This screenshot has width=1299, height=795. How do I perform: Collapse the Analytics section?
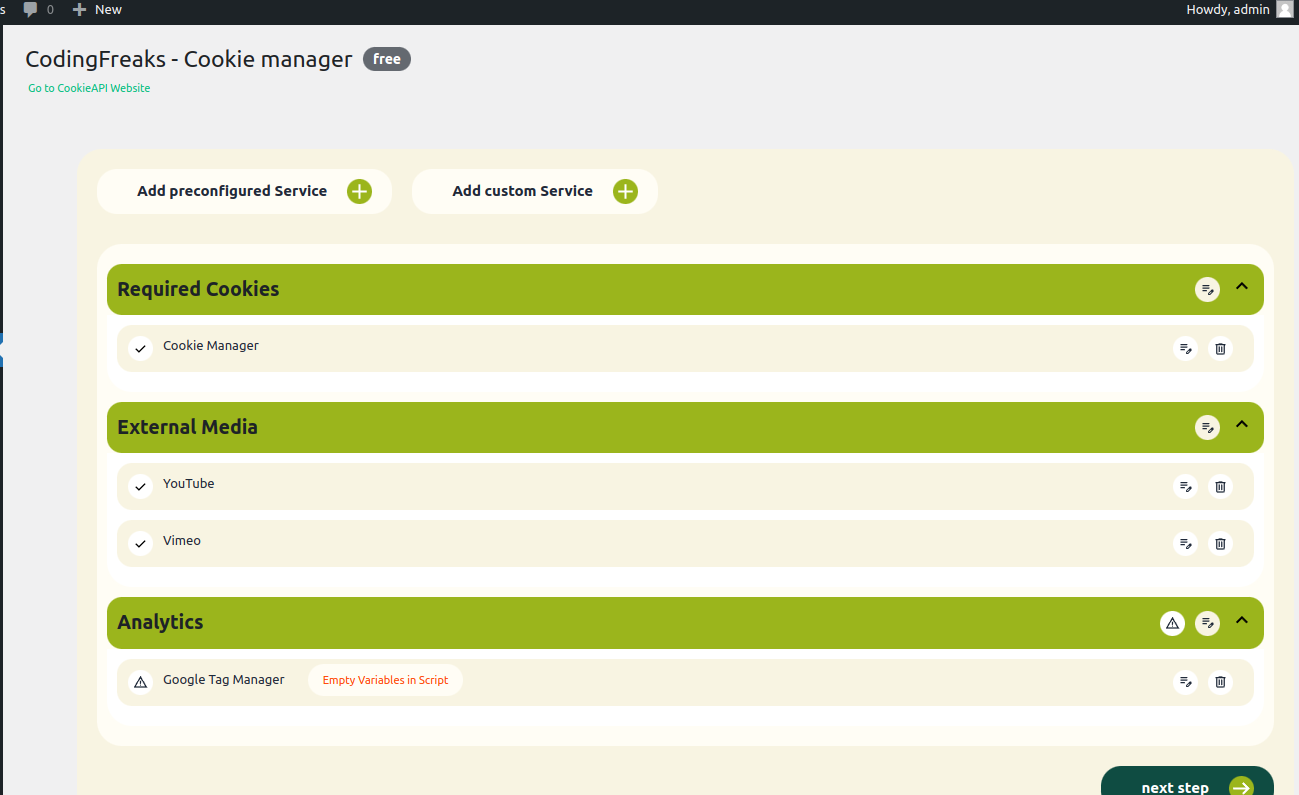(1242, 620)
